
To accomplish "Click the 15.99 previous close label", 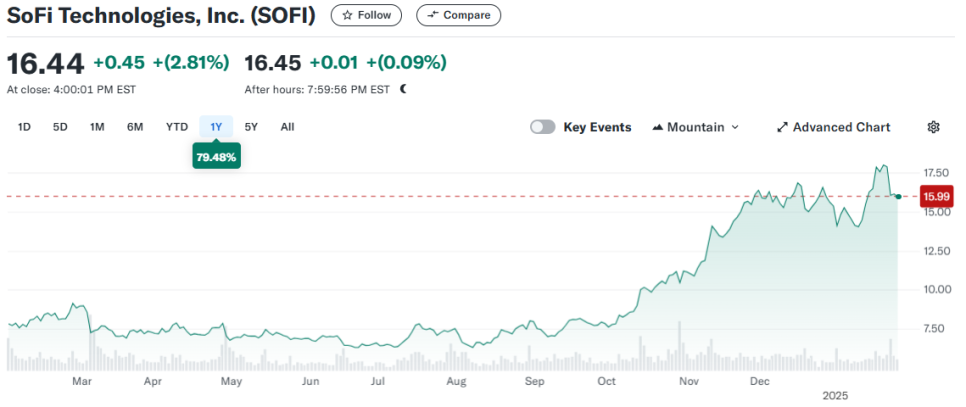I will pyautogui.click(x=937, y=197).
